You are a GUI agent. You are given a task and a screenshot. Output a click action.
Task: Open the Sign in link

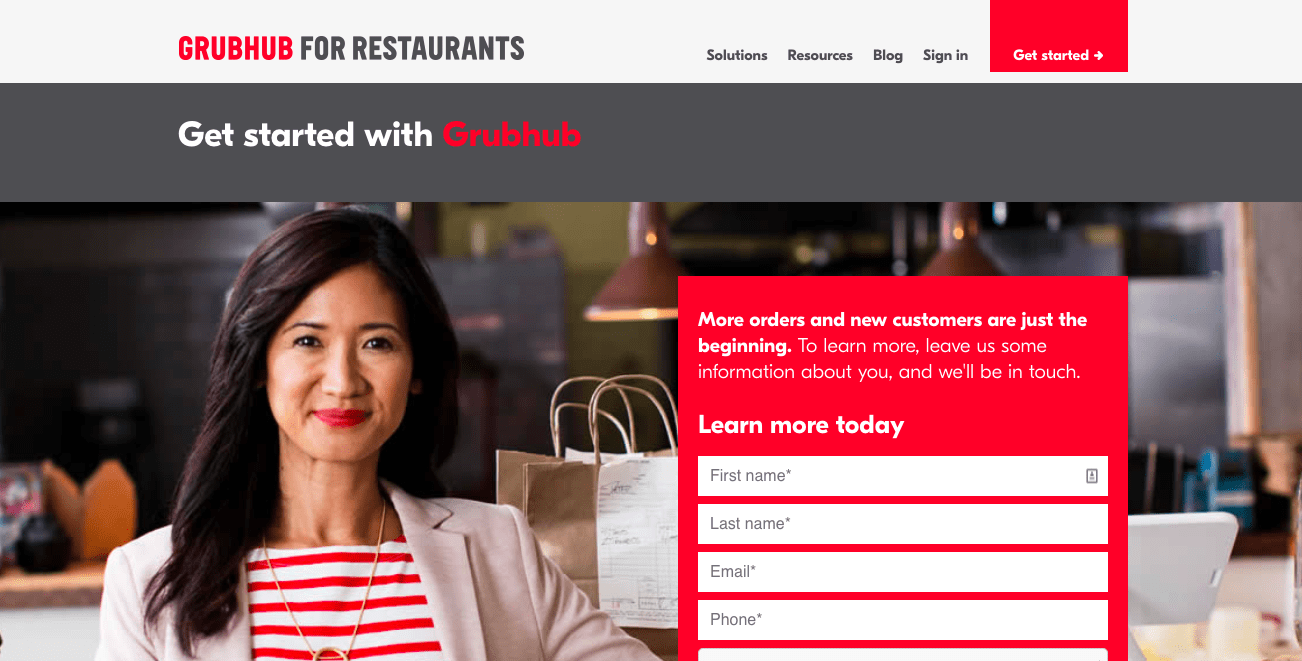[x=945, y=55]
